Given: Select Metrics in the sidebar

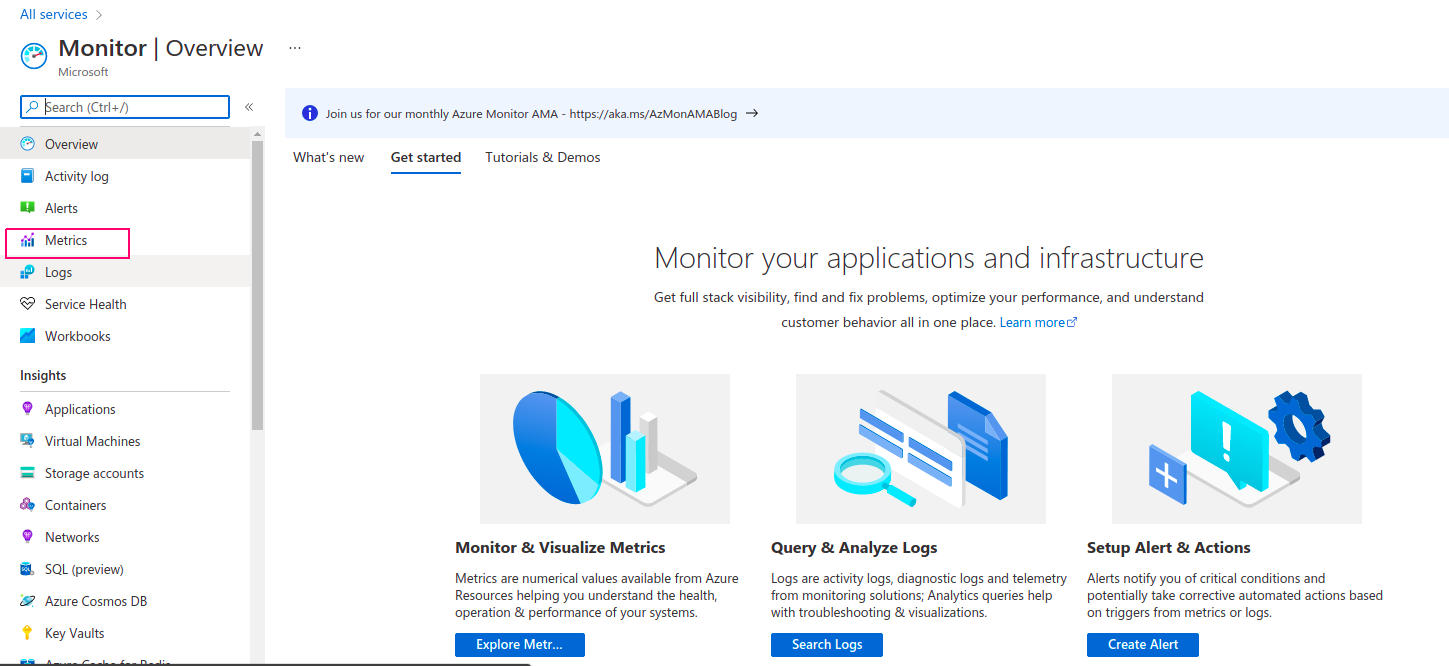Looking at the screenshot, I should tap(125, 240).
